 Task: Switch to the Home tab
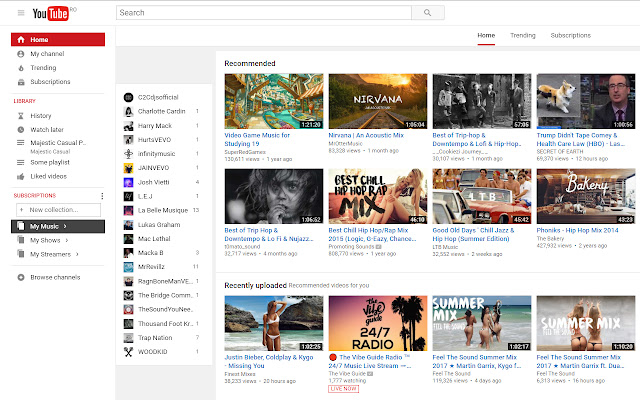(486, 36)
